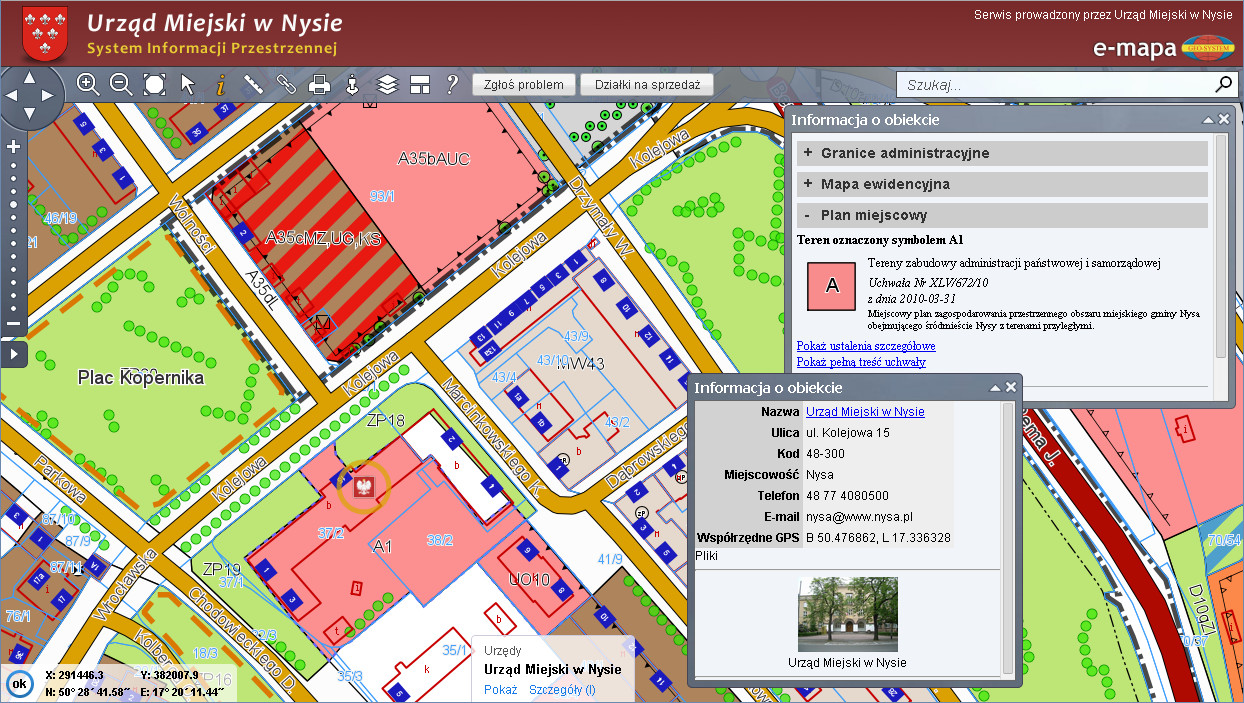Click the address ul. Kolejowa 15
Image resolution: width=1244 pixels, height=703 pixels.
[x=848, y=433]
